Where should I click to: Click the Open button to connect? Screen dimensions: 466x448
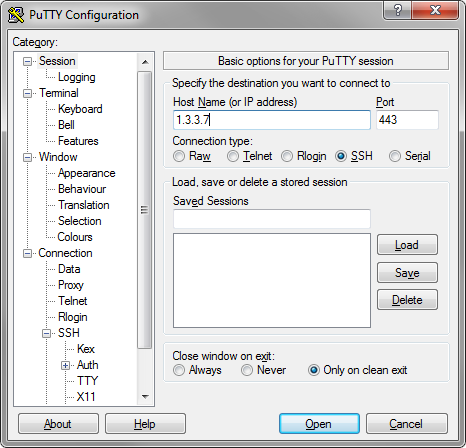coord(319,424)
